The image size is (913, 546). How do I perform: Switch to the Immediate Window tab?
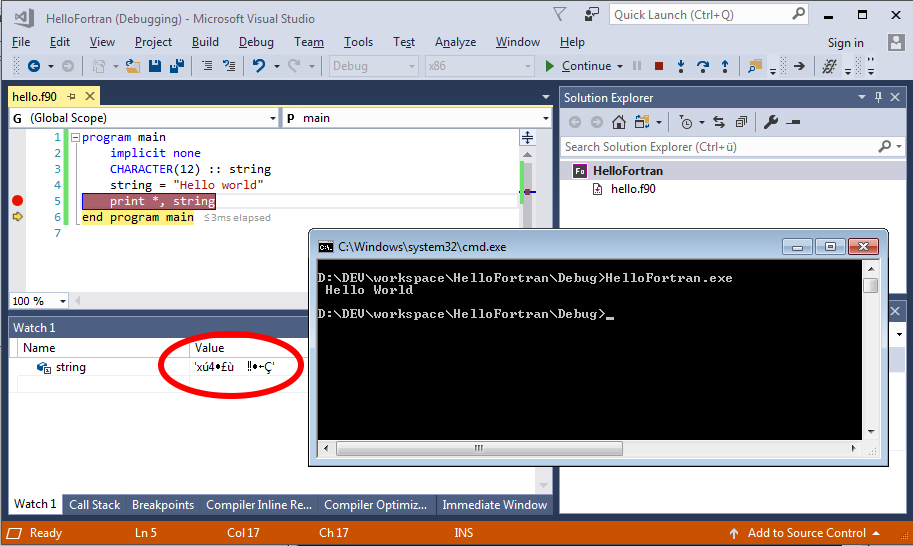[x=494, y=505]
